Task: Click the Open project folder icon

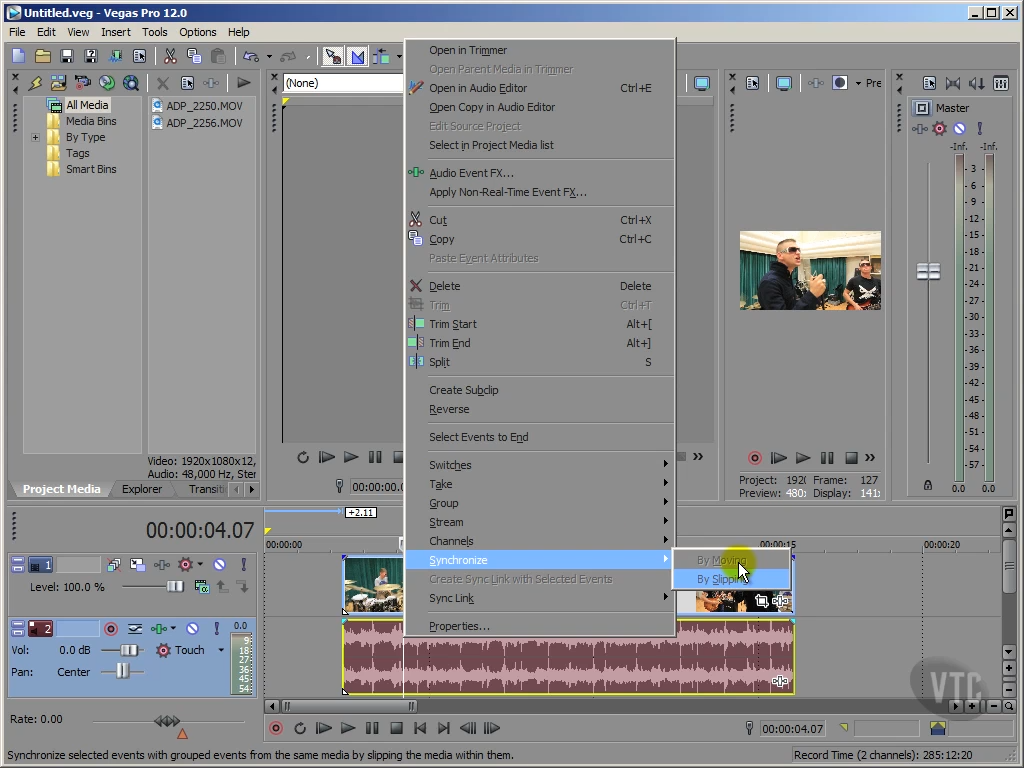Action: coord(42,56)
